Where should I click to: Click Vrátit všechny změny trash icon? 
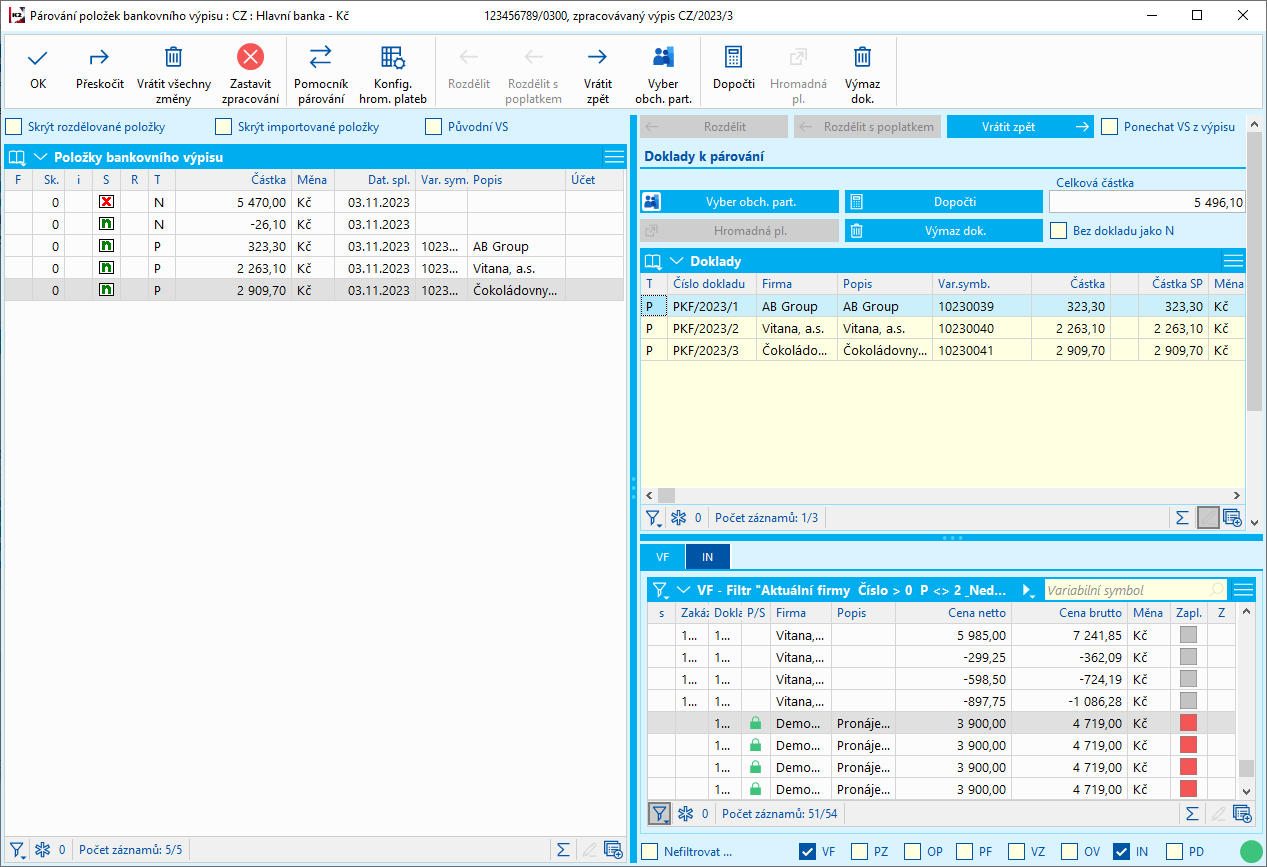click(x=173, y=58)
